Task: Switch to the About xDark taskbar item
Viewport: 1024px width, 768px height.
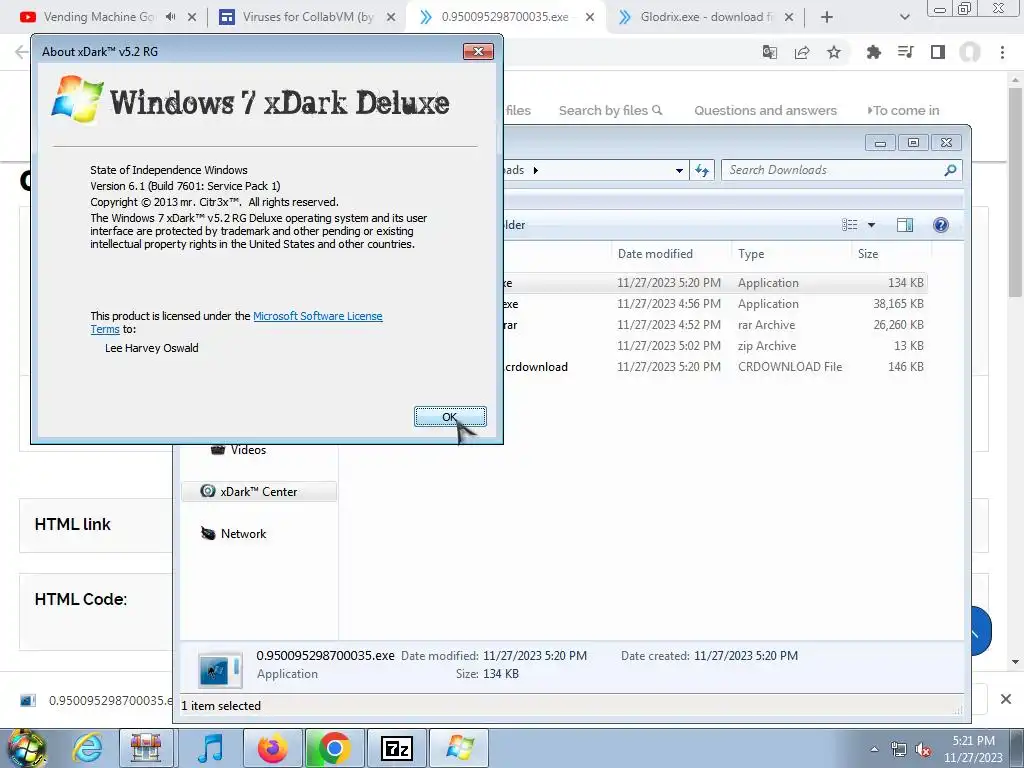Action: point(459,748)
